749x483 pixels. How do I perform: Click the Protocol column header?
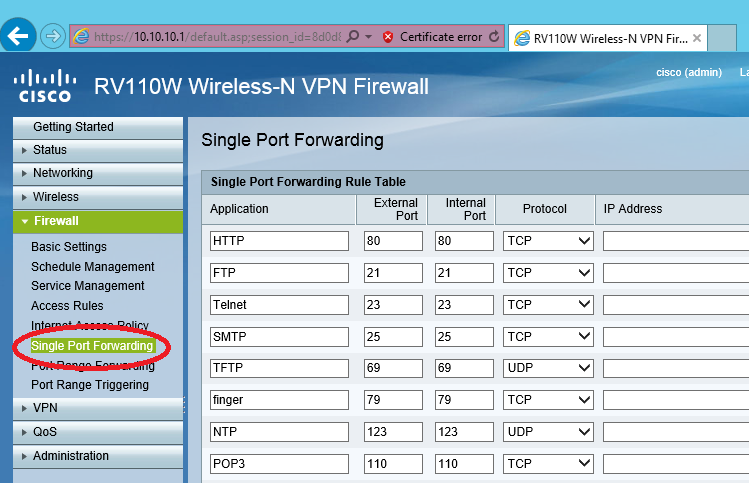tap(545, 209)
